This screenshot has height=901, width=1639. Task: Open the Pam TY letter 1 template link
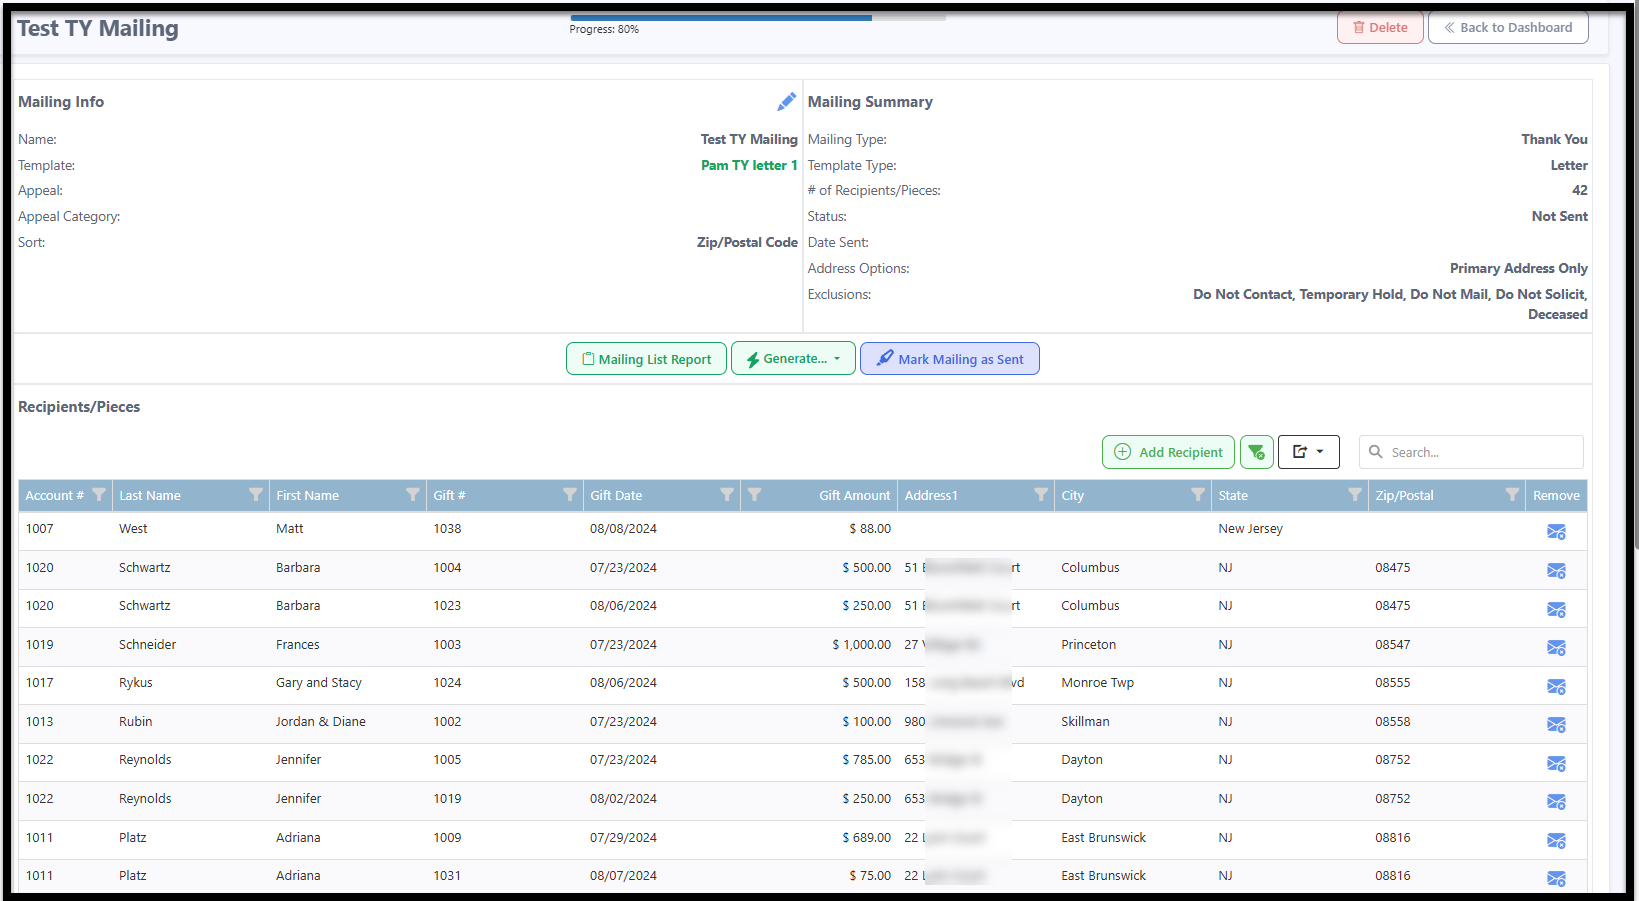pyautogui.click(x=749, y=165)
